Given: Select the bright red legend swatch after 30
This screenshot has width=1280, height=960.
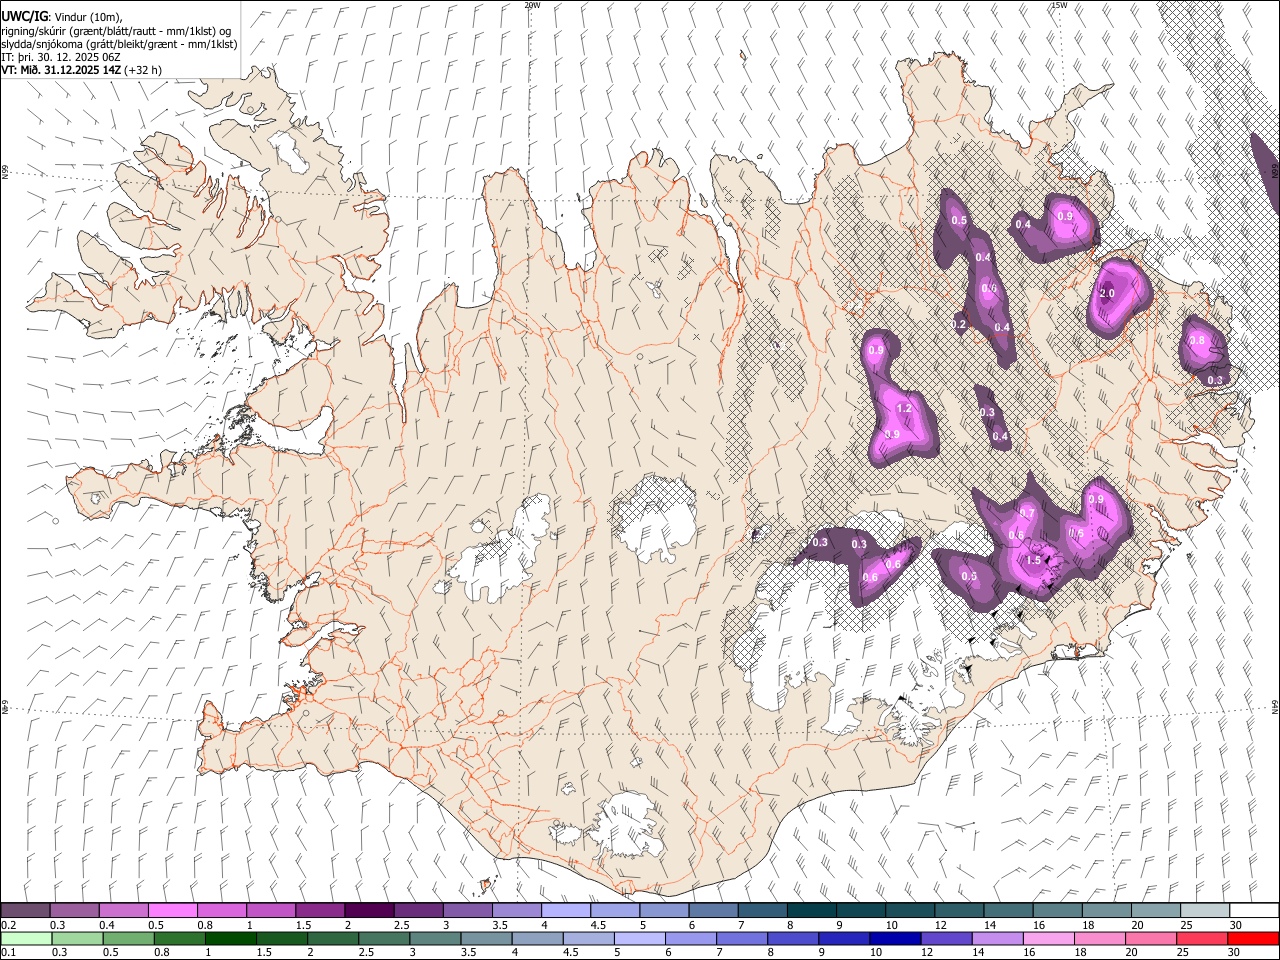Looking at the screenshot, I should (1253, 939).
